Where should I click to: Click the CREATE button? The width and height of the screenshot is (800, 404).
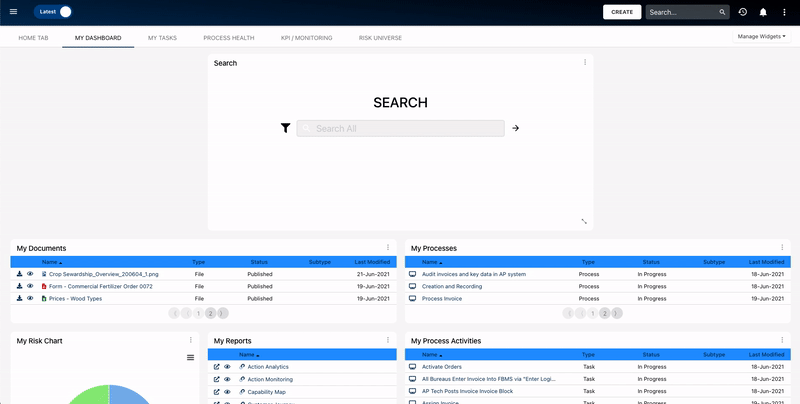coord(622,12)
